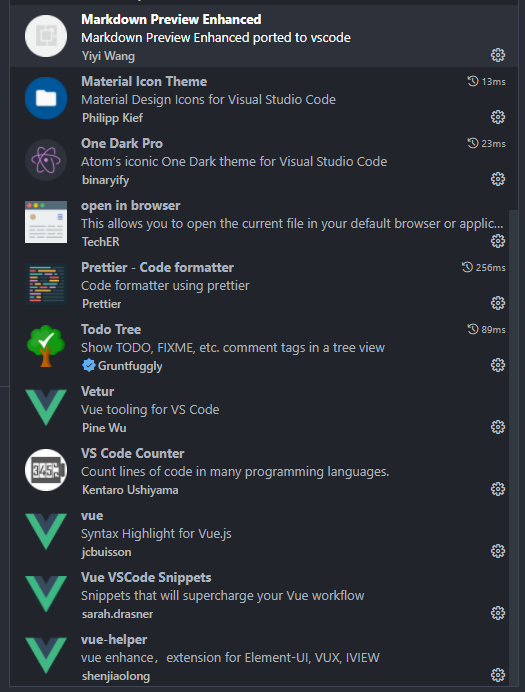Open gear dropdown for Todo Tree
Screen dimensions: 525x692
point(498,365)
